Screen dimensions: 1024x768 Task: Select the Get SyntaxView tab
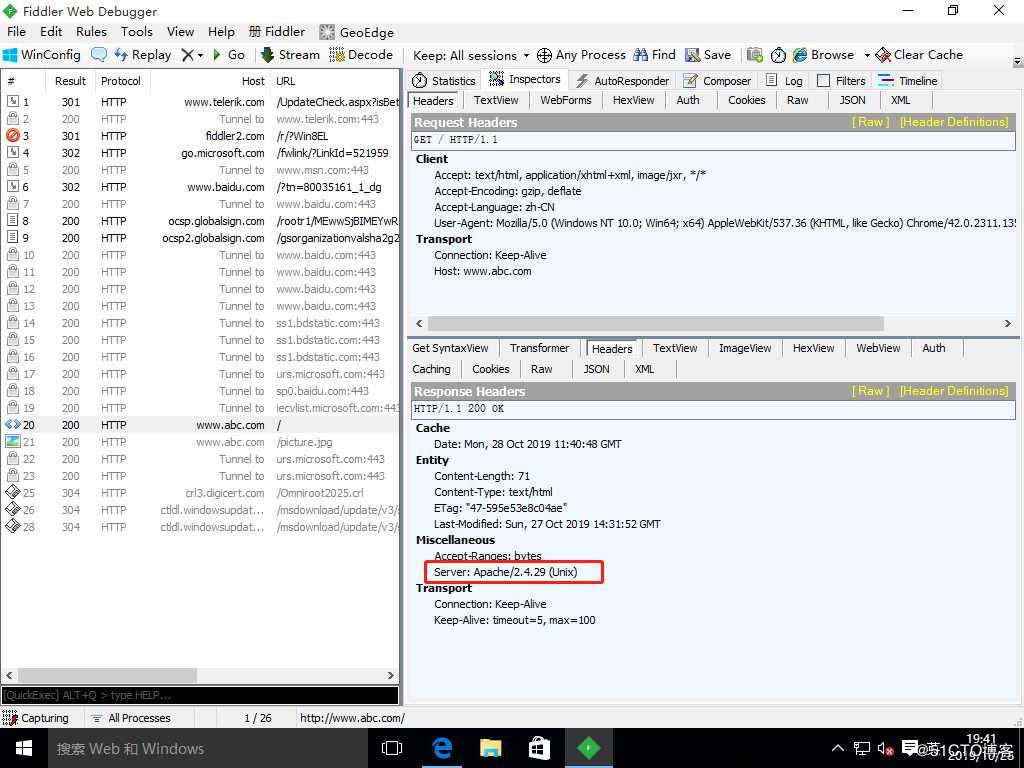(x=450, y=348)
